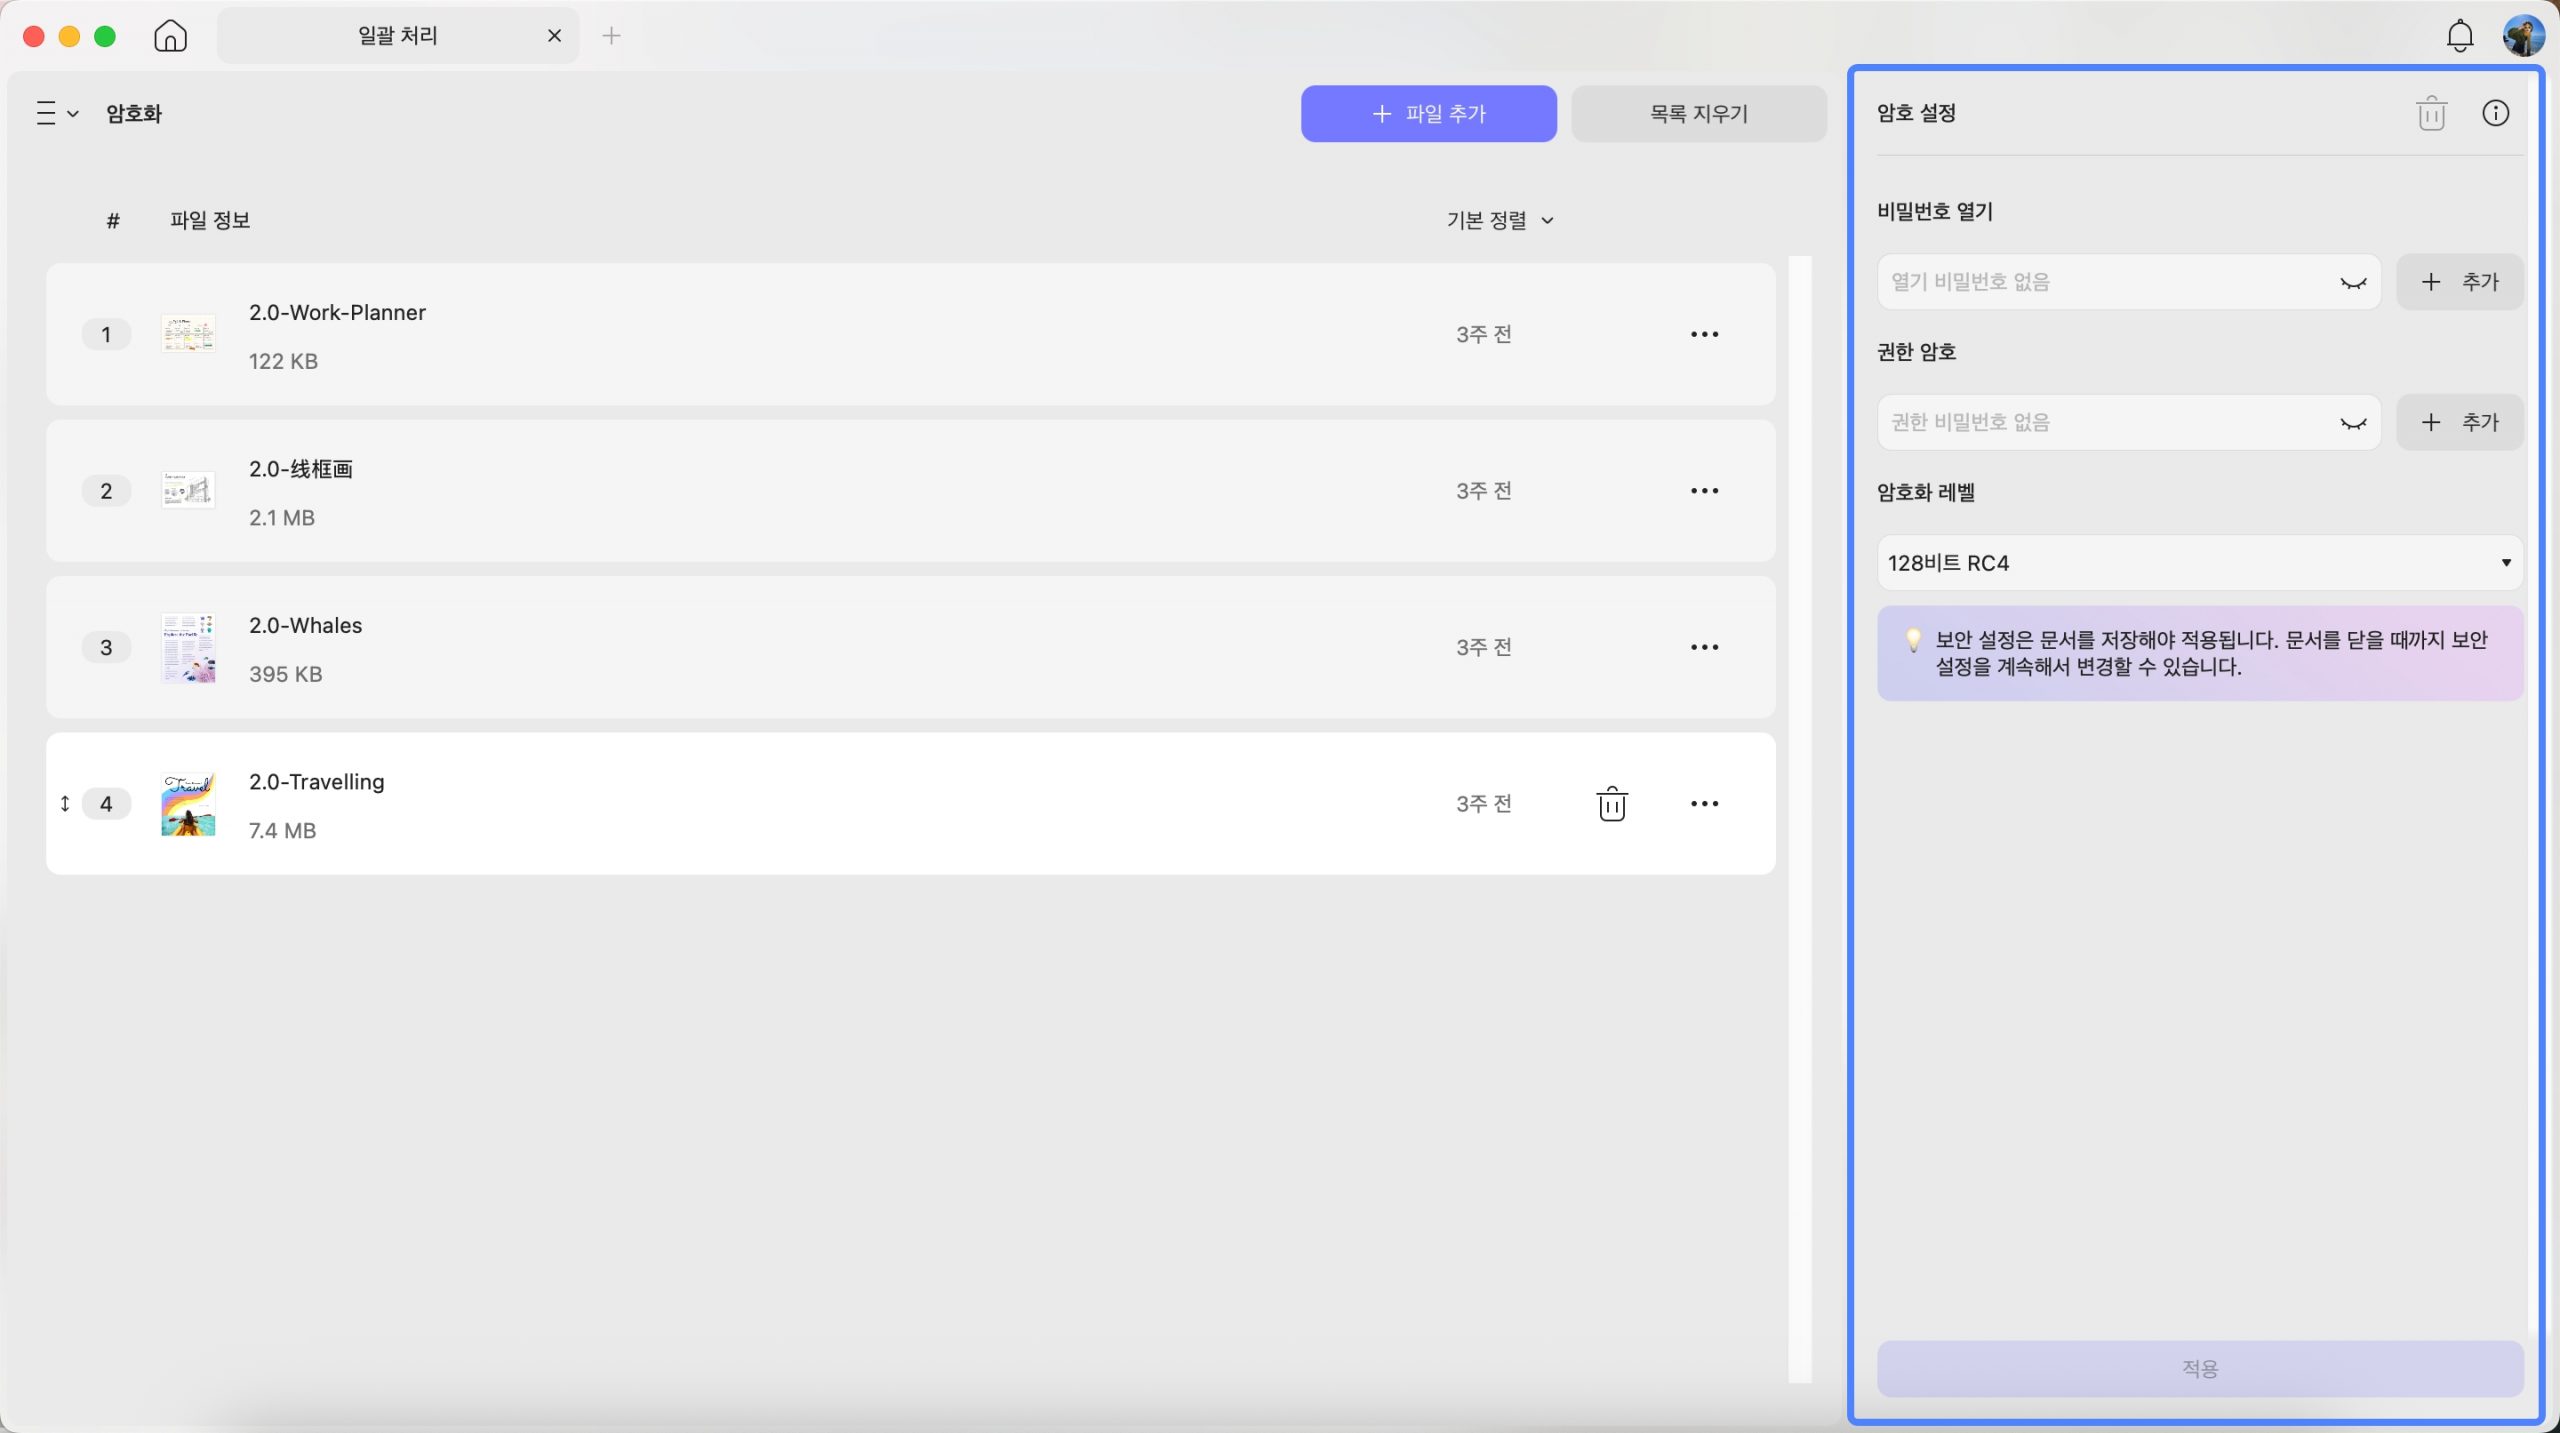Open the user profile avatar

[2523, 36]
